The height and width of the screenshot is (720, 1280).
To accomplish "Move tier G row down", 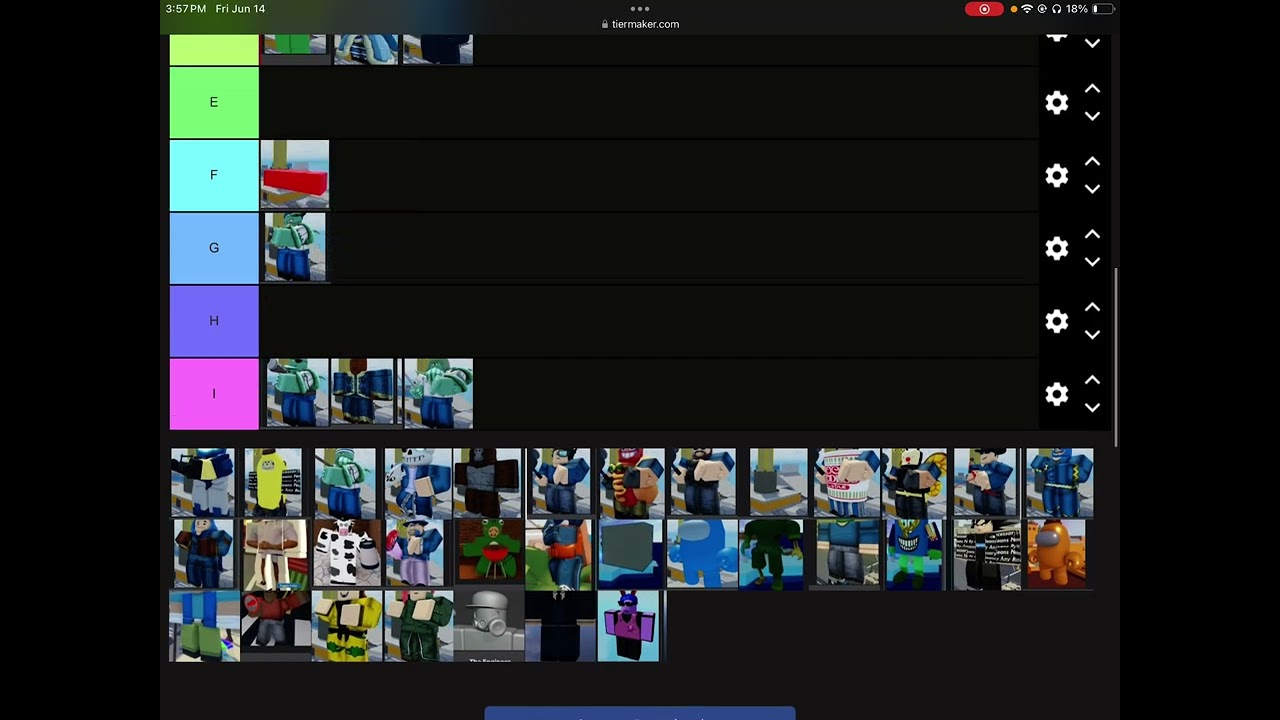I will (1092, 262).
